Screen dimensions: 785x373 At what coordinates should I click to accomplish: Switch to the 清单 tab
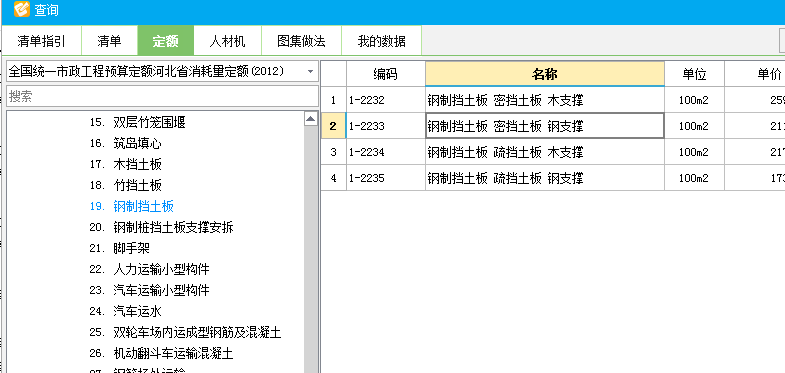coord(109,41)
